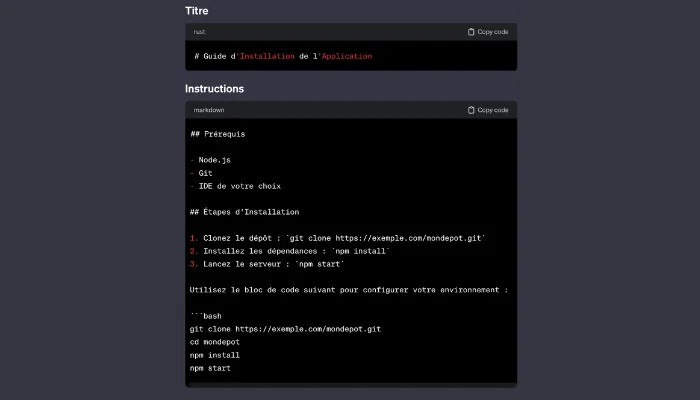Image resolution: width=700 pixels, height=400 pixels.
Task: Click the 'cd mondepot' line
Action: (x=215, y=342)
